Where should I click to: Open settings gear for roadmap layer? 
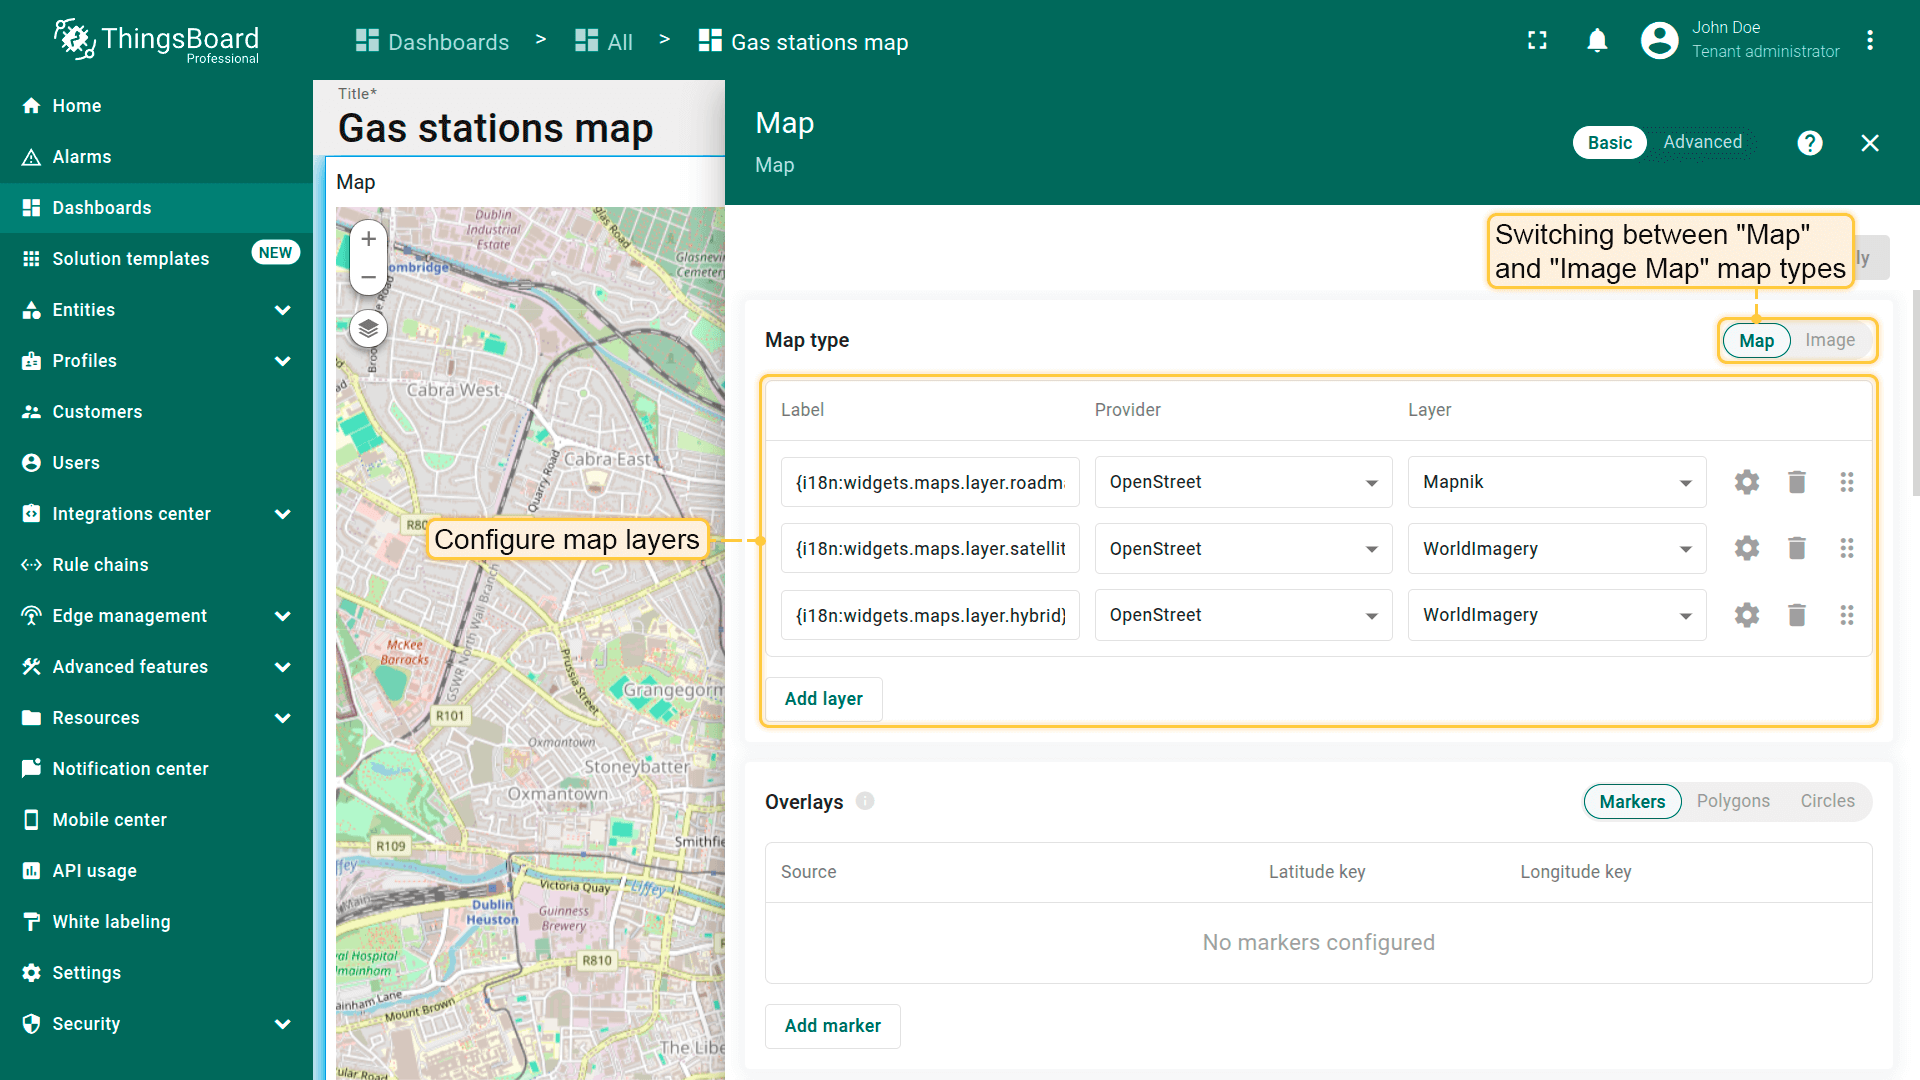tap(1746, 482)
